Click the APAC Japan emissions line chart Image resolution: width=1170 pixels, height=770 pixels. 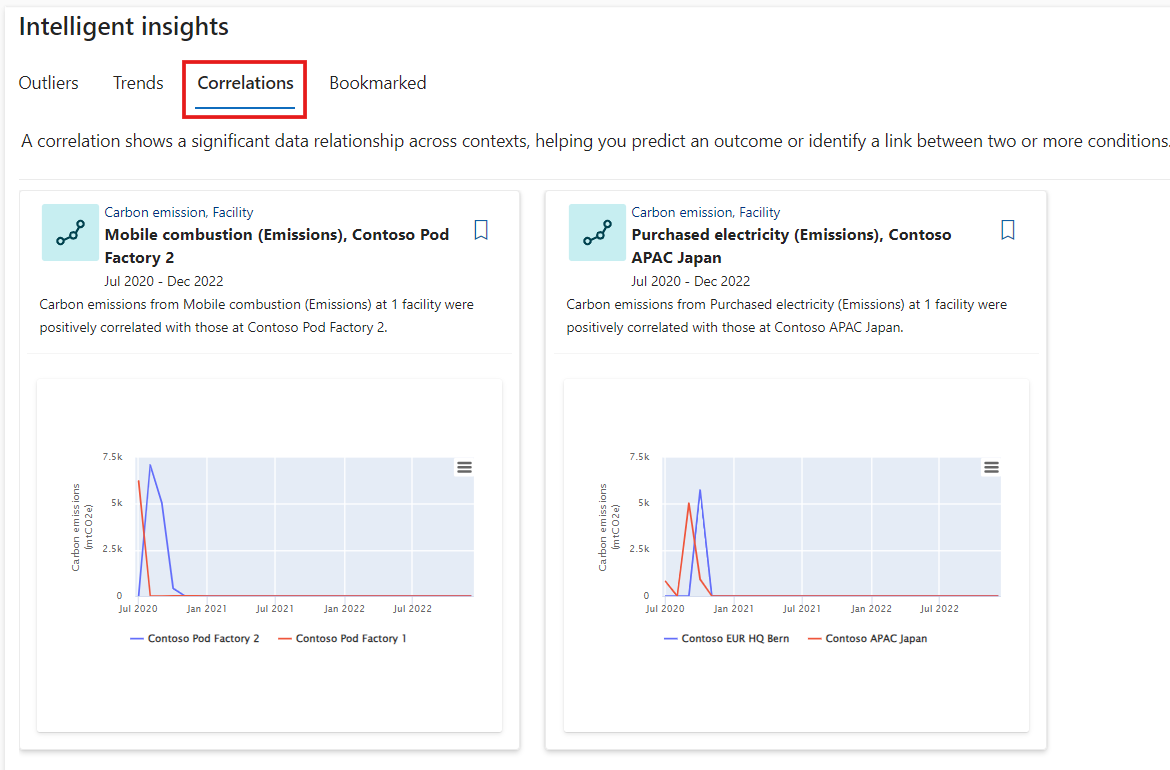pos(832,527)
